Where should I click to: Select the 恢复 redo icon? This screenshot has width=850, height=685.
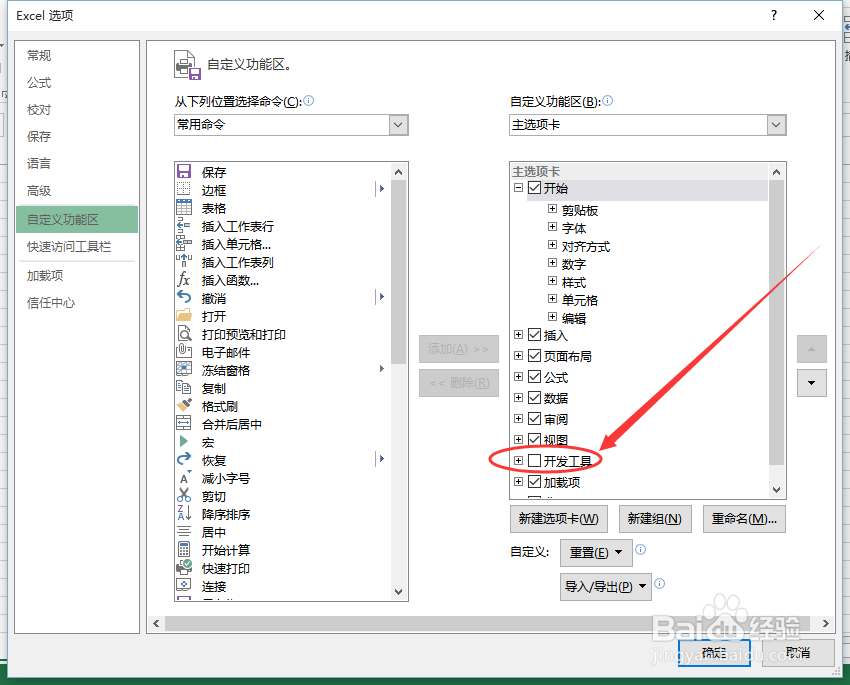pos(184,460)
